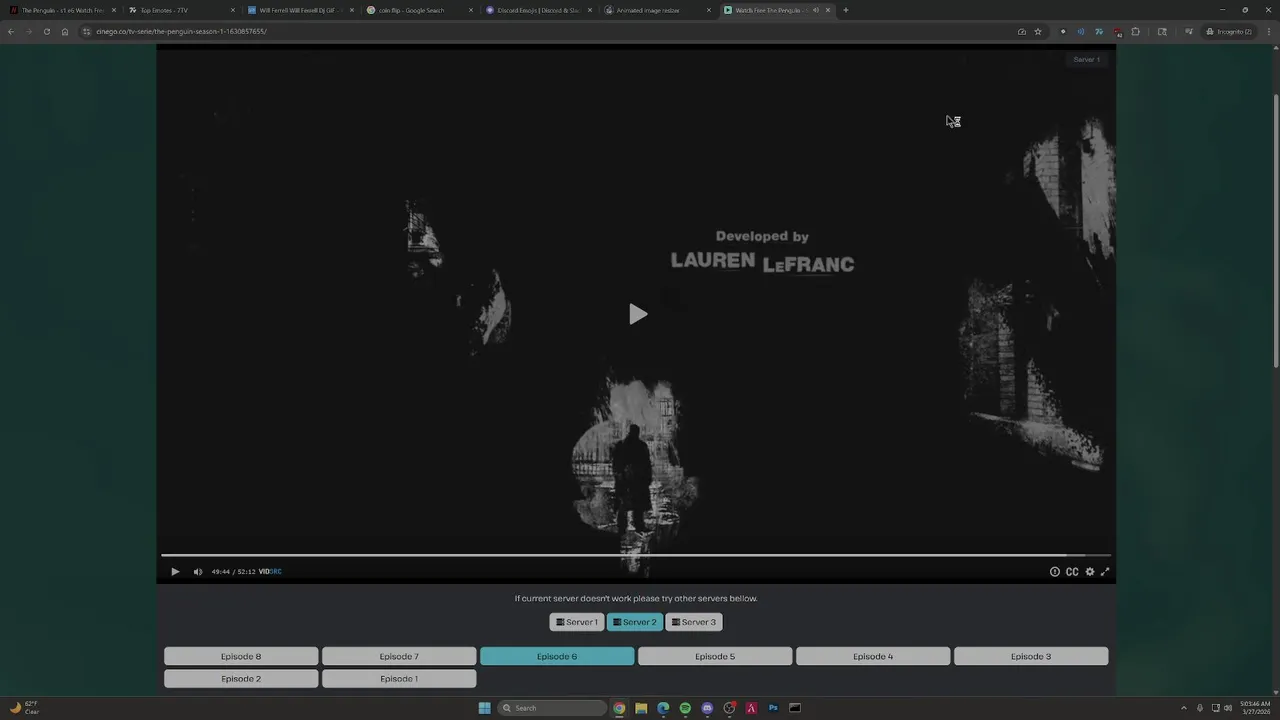Screen dimensions: 1280x720
Task: Seek on the video progress bar
Action: (x=636, y=555)
